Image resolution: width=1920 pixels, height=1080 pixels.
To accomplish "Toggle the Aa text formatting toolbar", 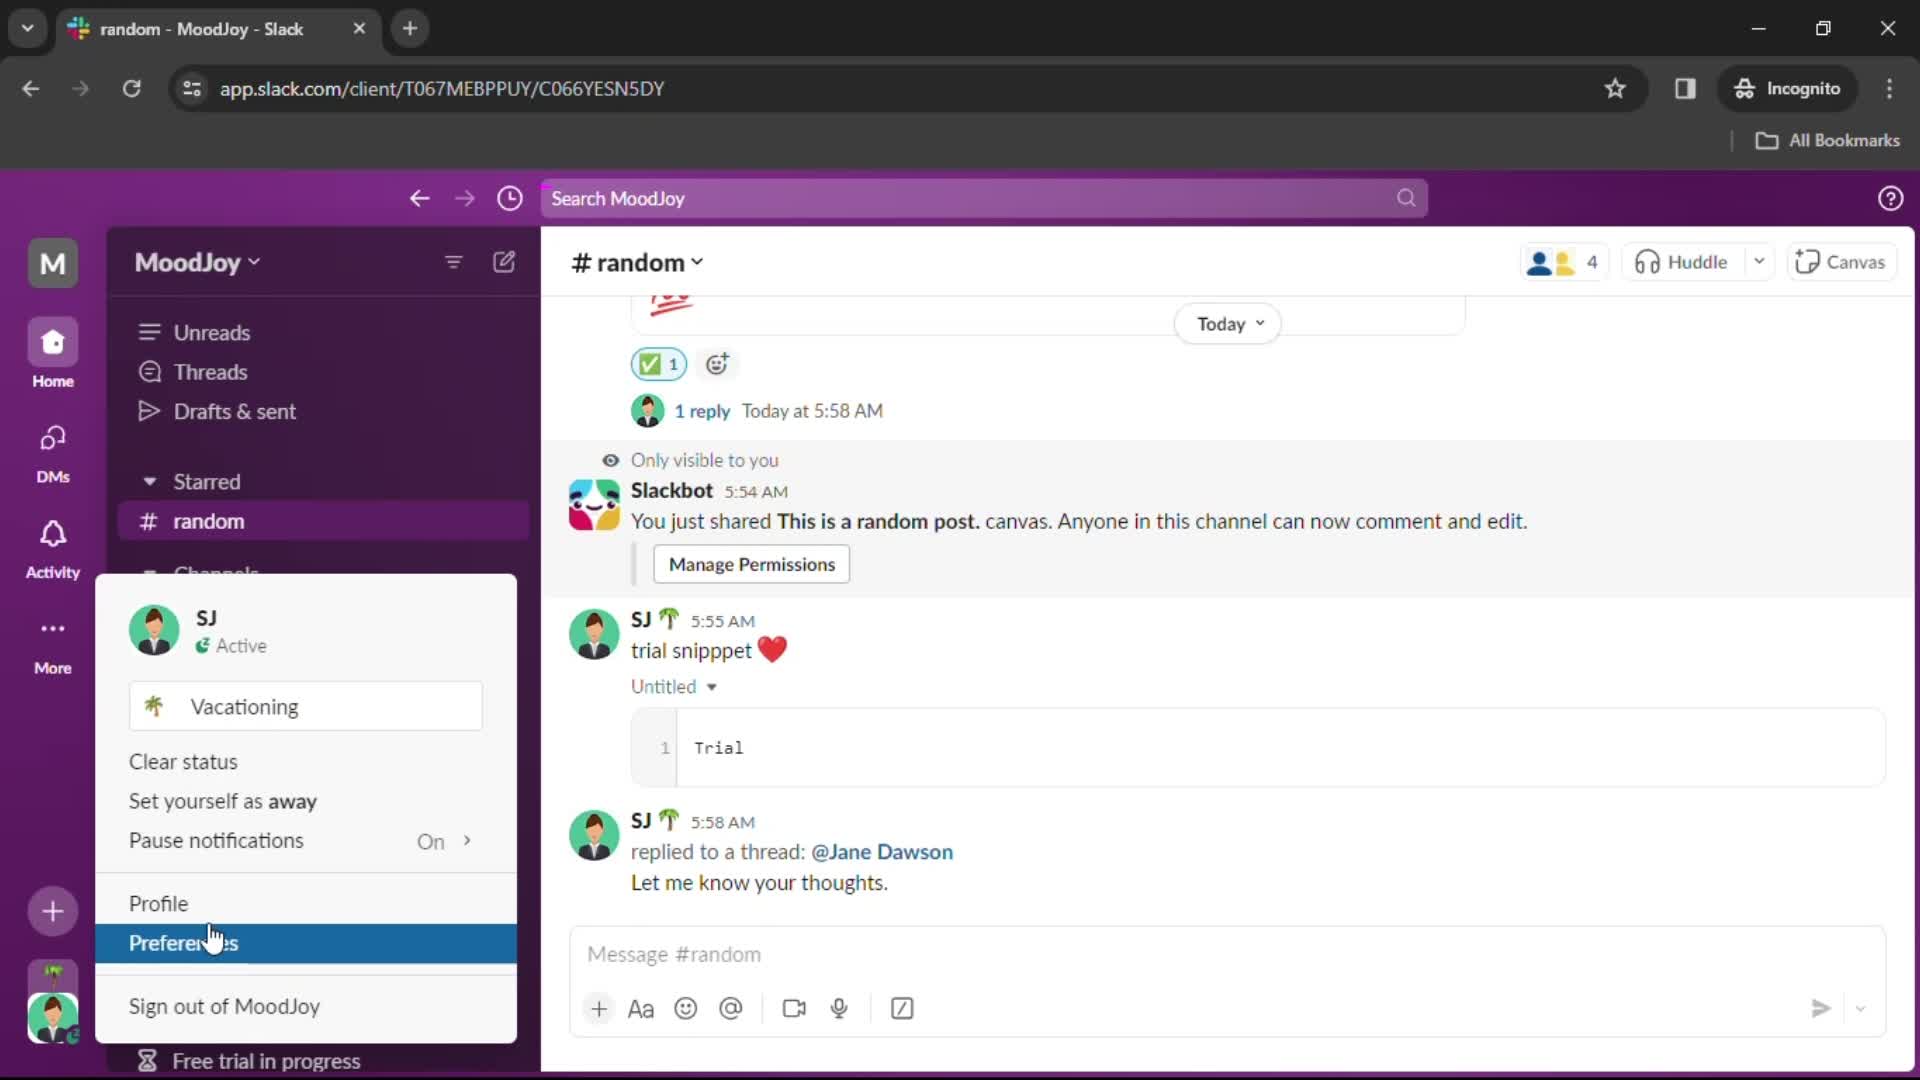I will [641, 1008].
